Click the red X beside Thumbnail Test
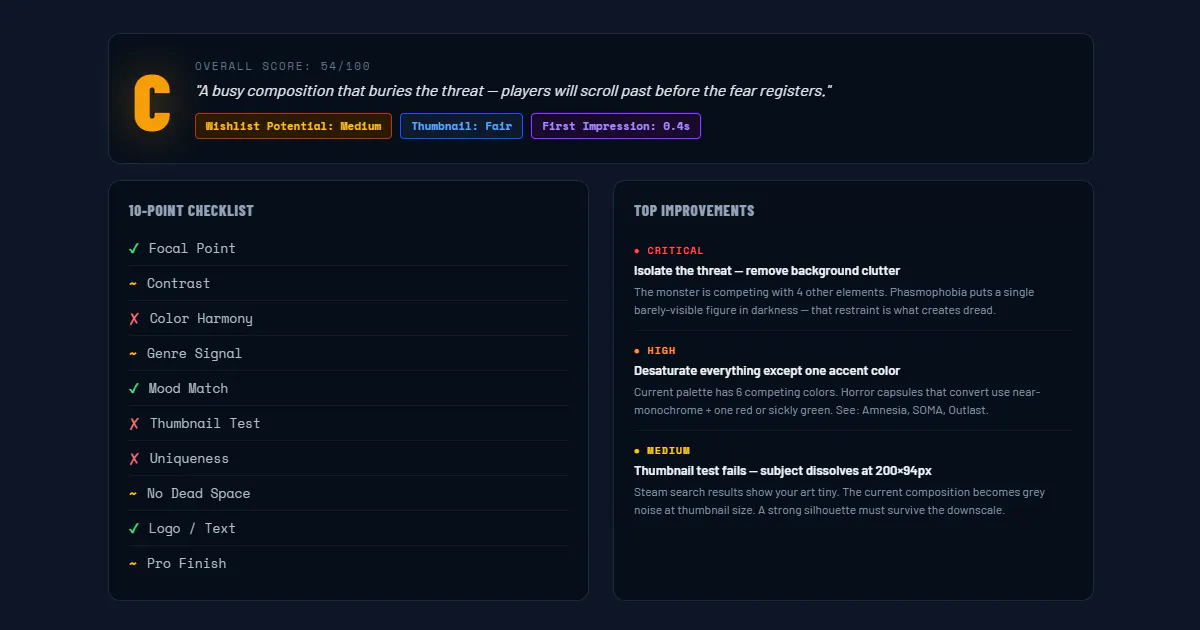Viewport: 1200px width, 630px height. [x=134, y=423]
